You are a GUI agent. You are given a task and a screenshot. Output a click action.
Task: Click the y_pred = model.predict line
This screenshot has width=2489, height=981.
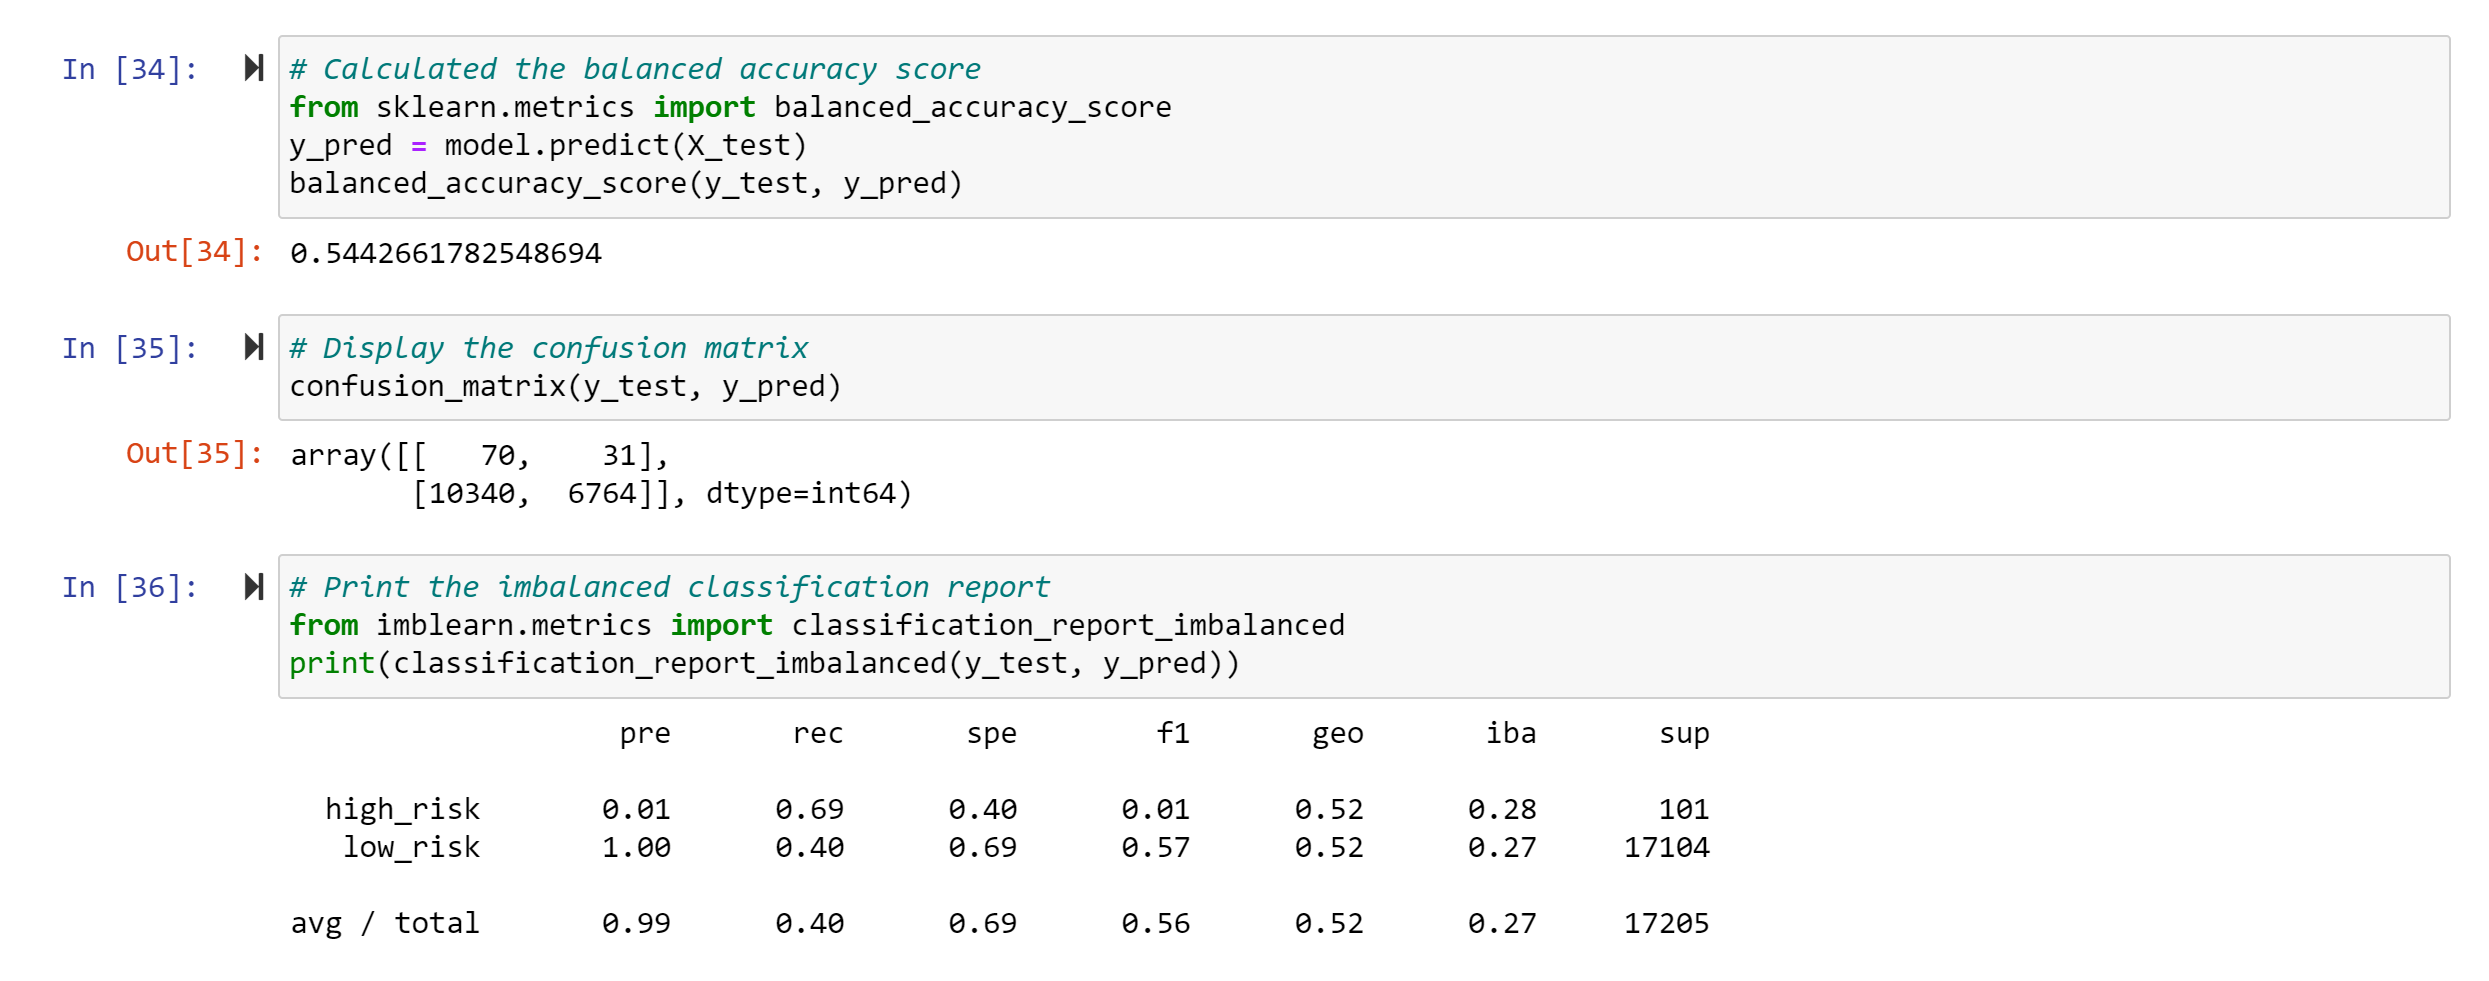click(x=546, y=144)
